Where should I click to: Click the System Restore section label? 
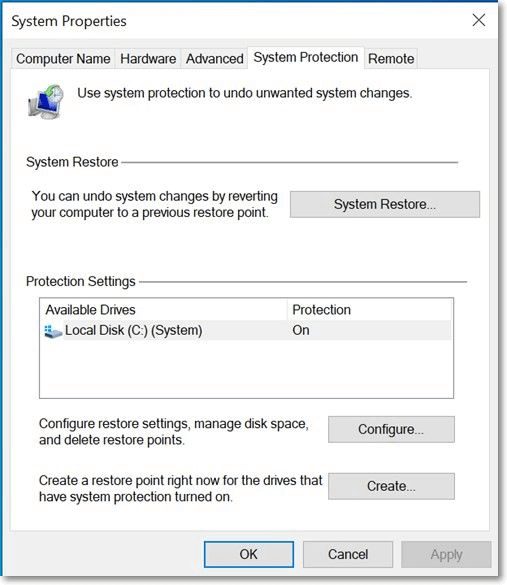click(x=72, y=162)
